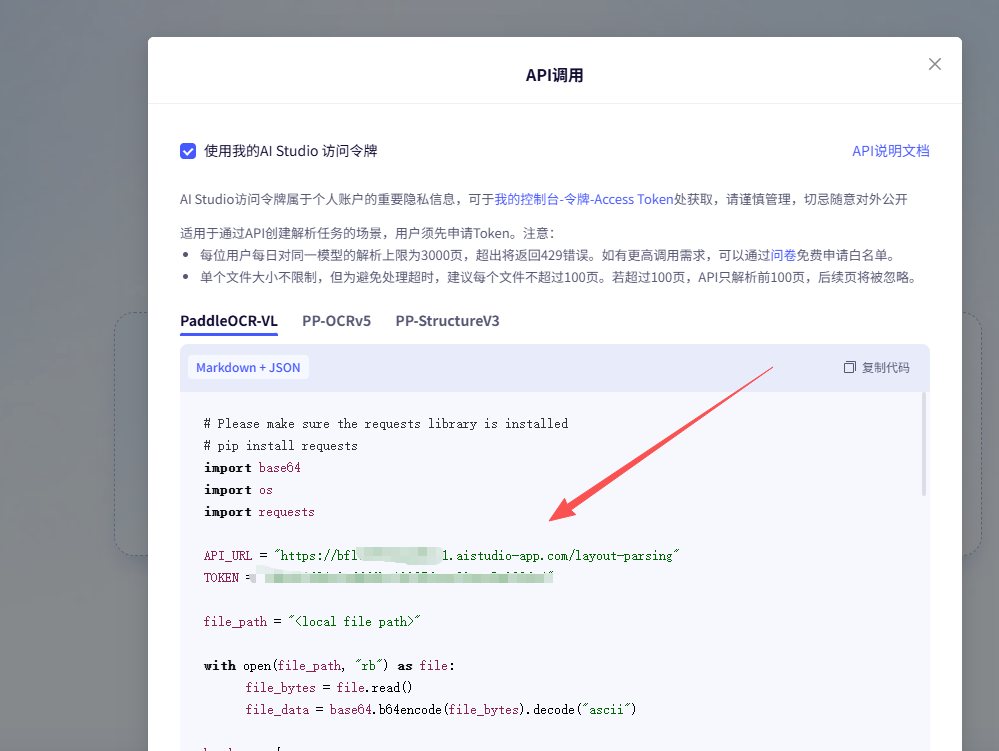
Task: Click the "import requests" code line
Action: pyautogui.click(x=259, y=511)
